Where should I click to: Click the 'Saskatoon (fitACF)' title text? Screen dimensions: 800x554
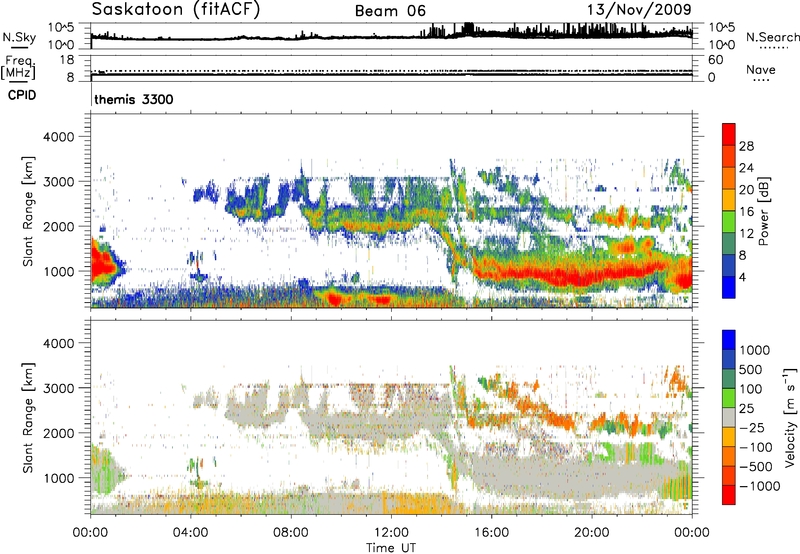click(176, 9)
